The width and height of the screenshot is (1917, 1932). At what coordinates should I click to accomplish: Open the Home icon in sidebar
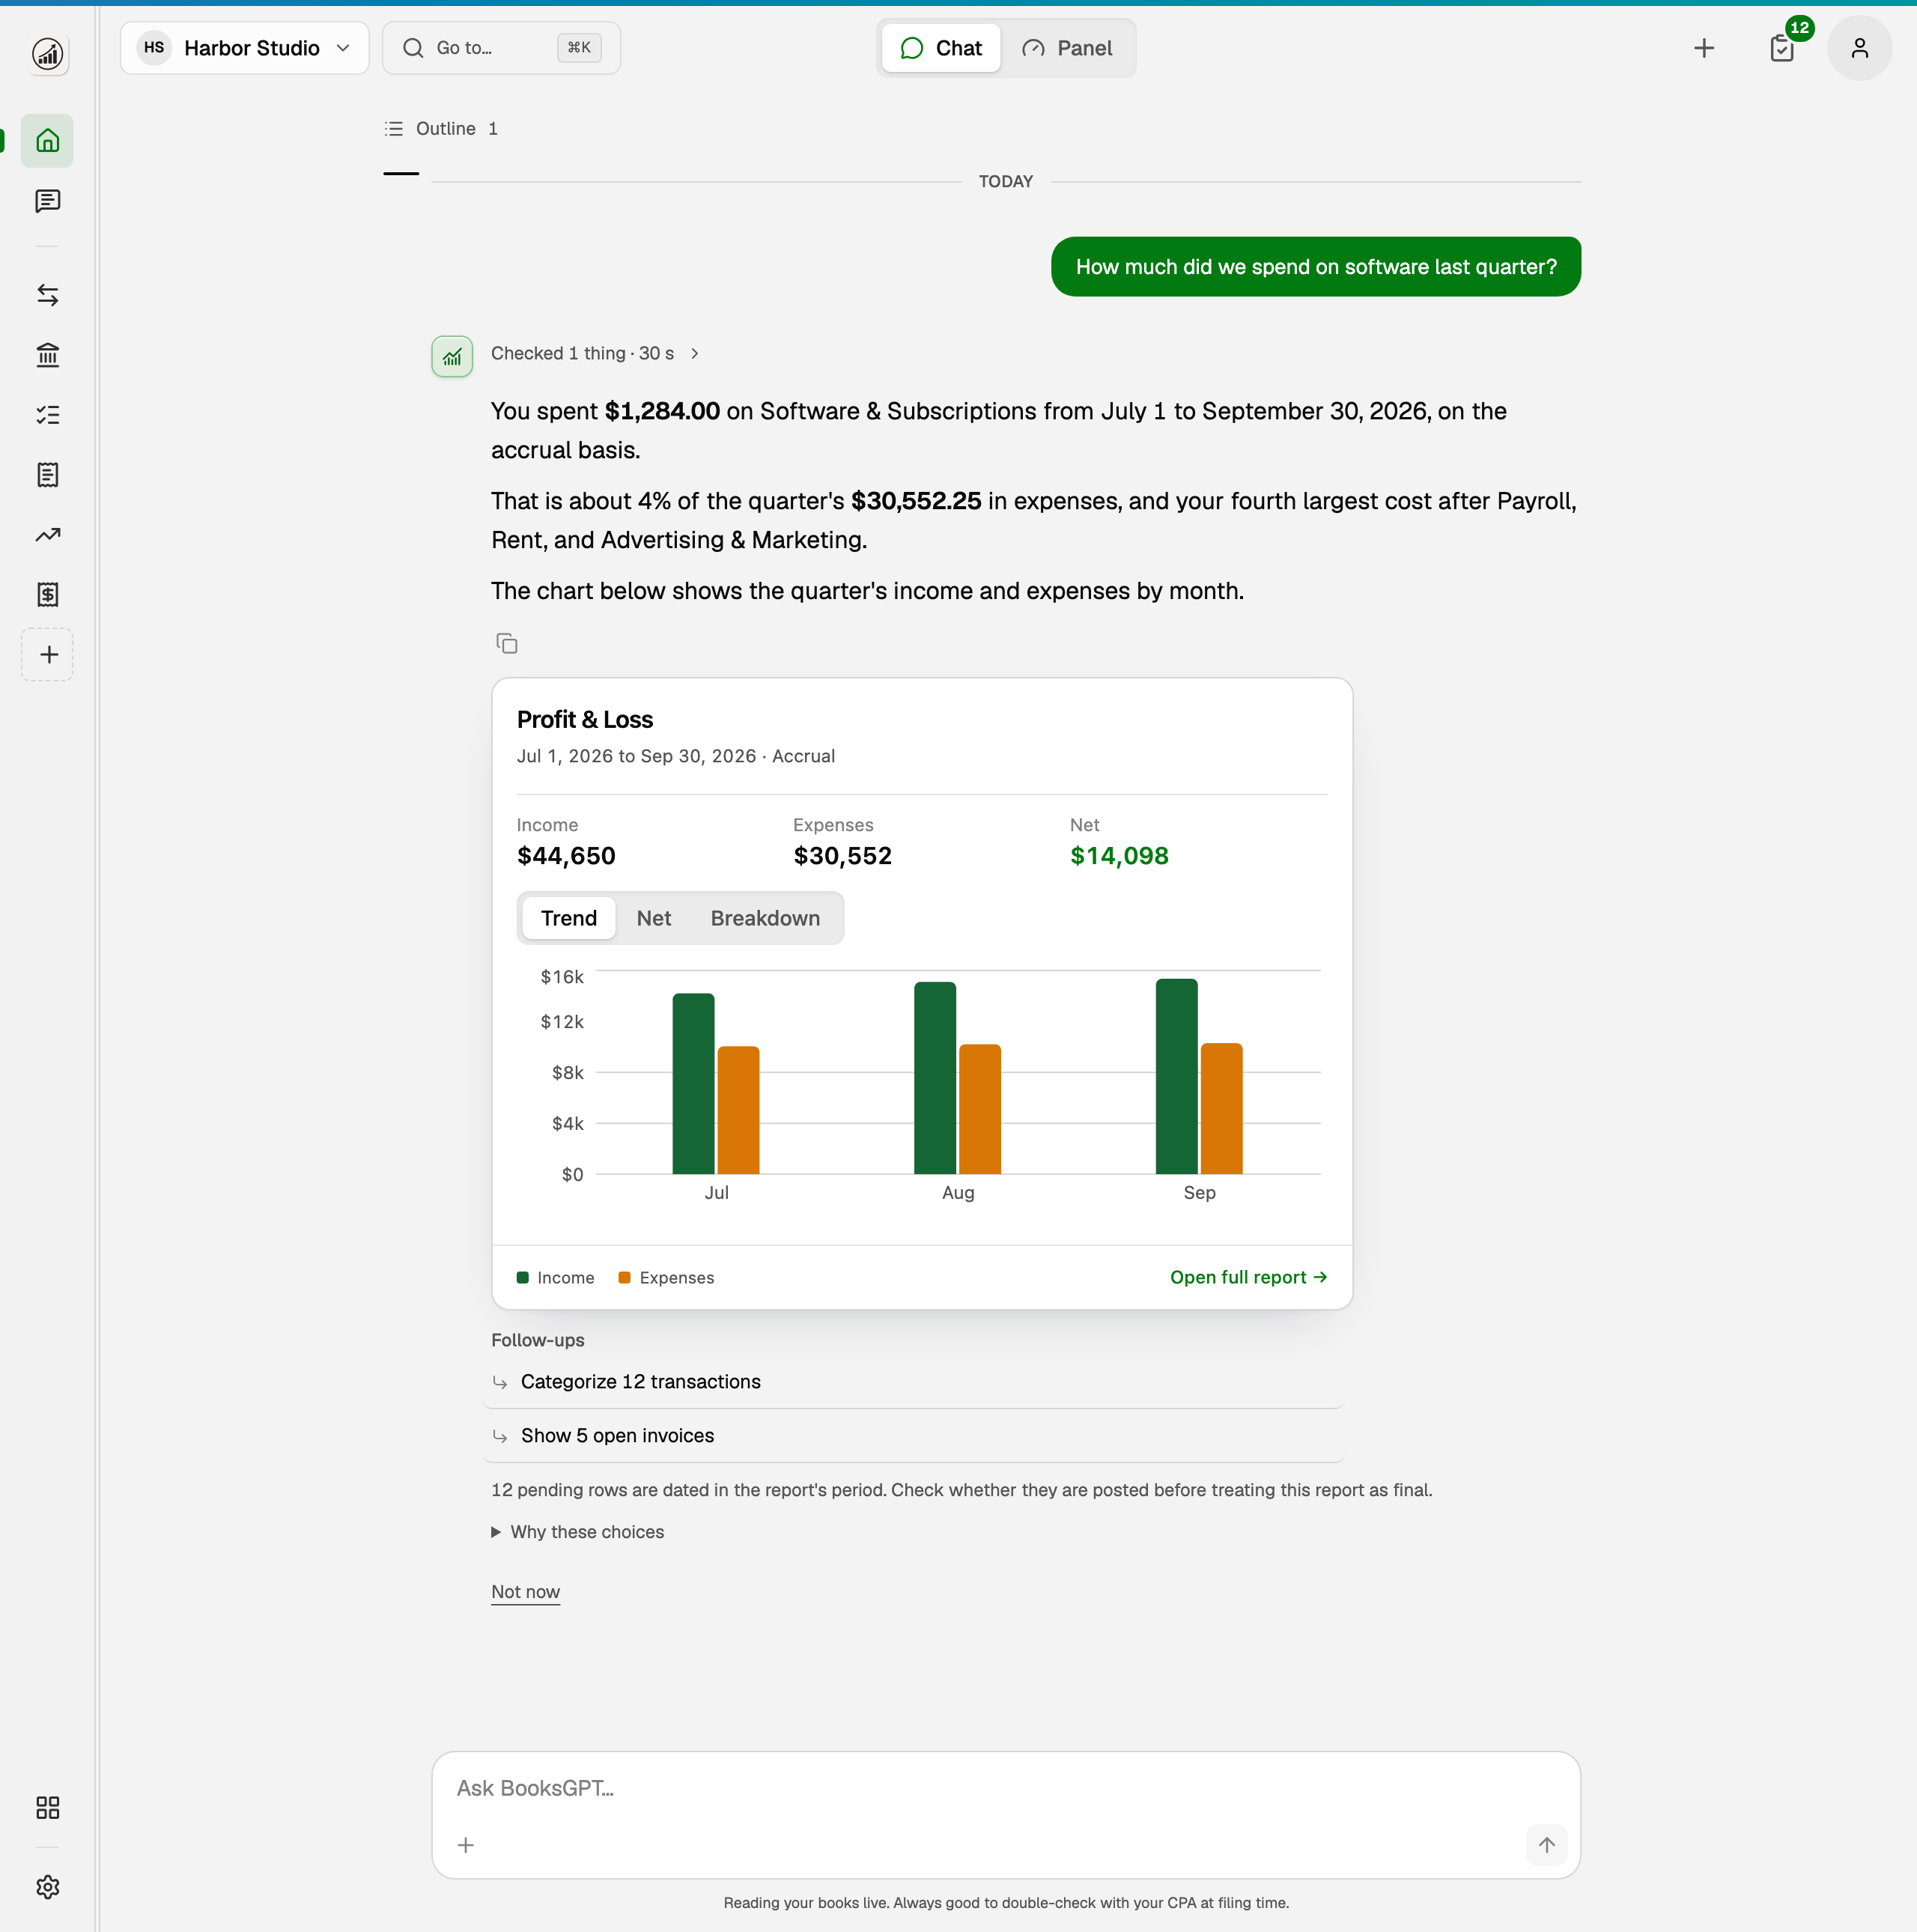point(47,141)
